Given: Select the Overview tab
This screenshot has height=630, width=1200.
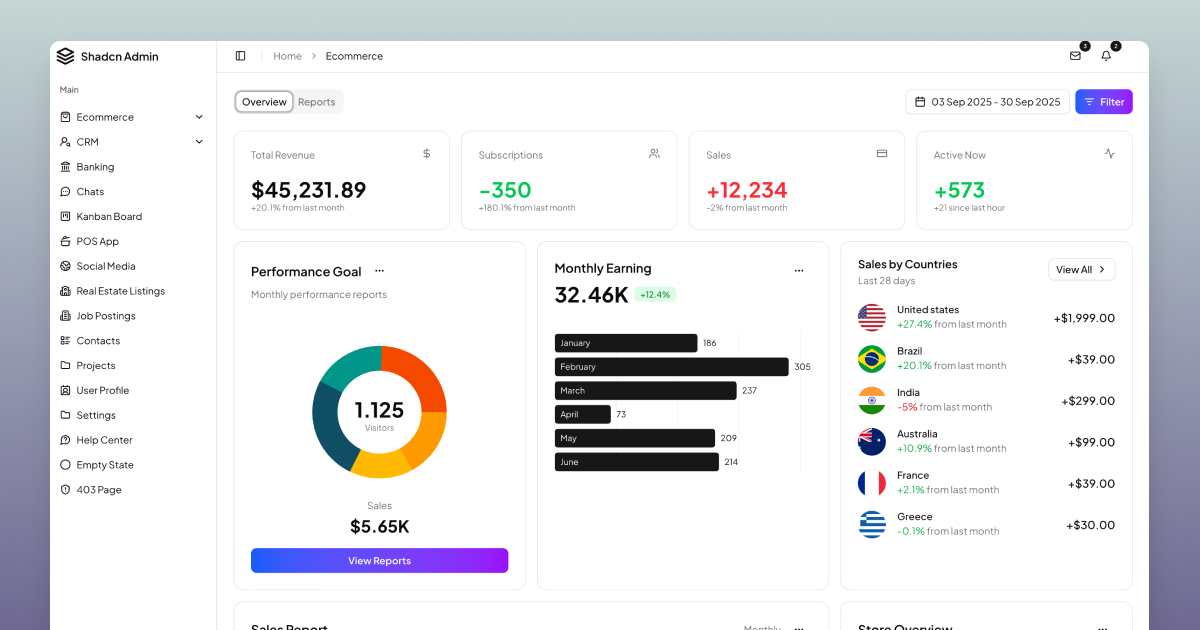Looking at the screenshot, I should (264, 102).
